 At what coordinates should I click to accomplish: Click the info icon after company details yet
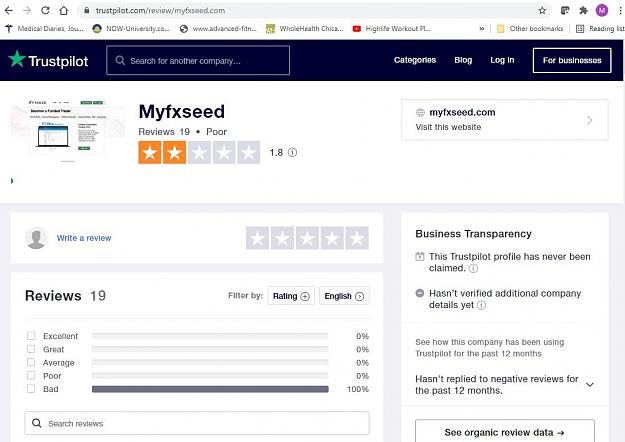(x=482, y=305)
